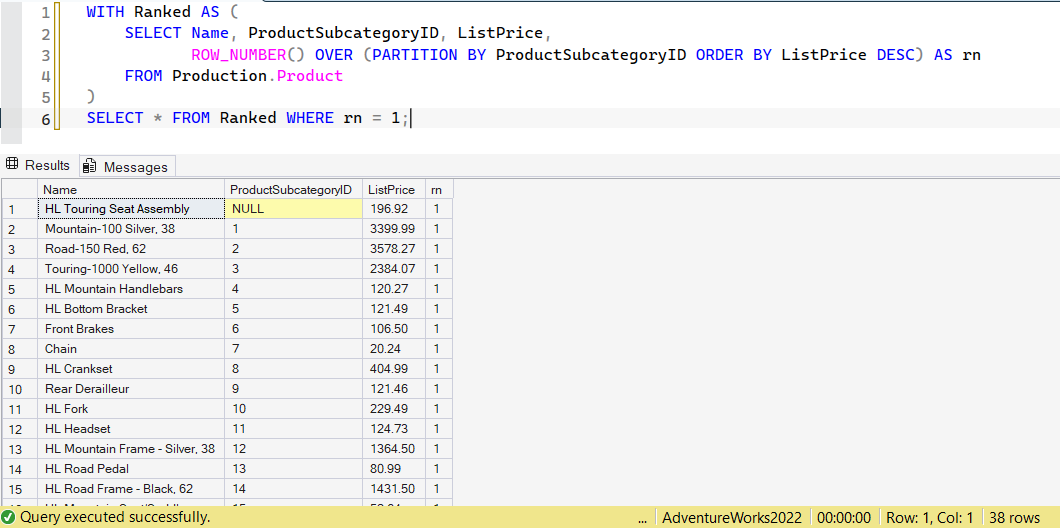Click the 00:00:00 elapsed time indicator
The width and height of the screenshot is (1060, 528).
click(844, 518)
